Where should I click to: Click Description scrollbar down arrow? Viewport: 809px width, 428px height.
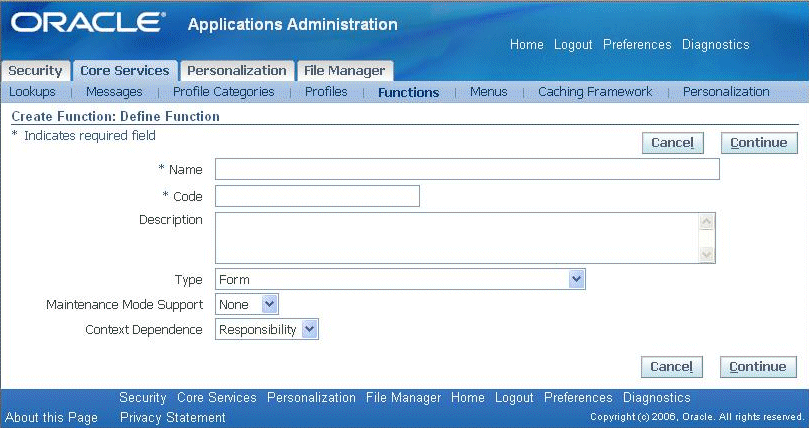pos(706,254)
